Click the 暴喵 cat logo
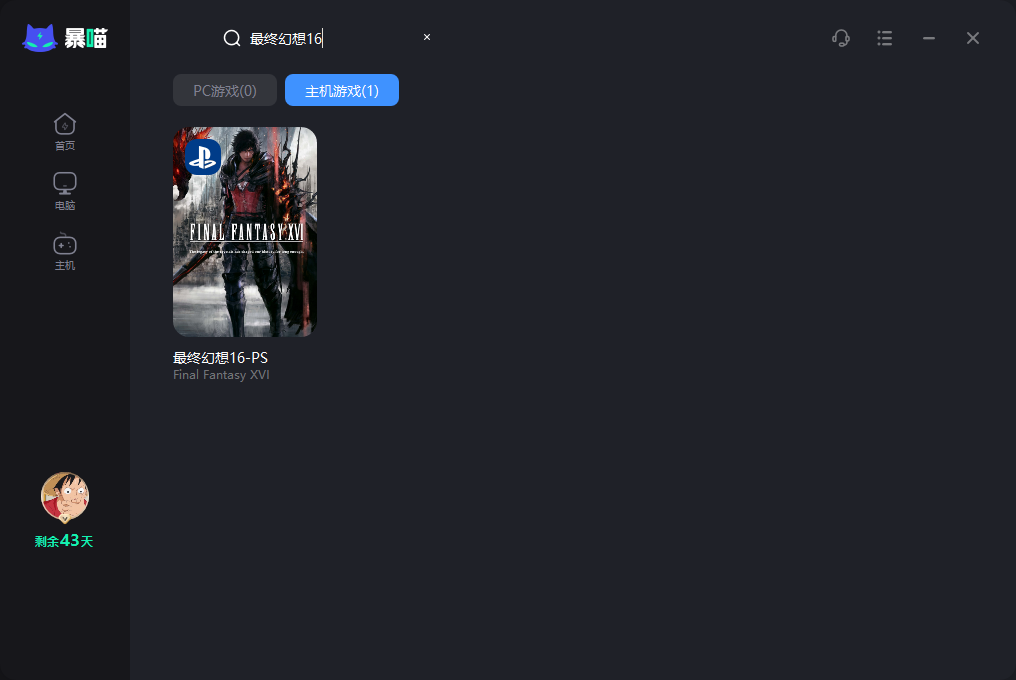The height and width of the screenshot is (680, 1016). (40, 38)
